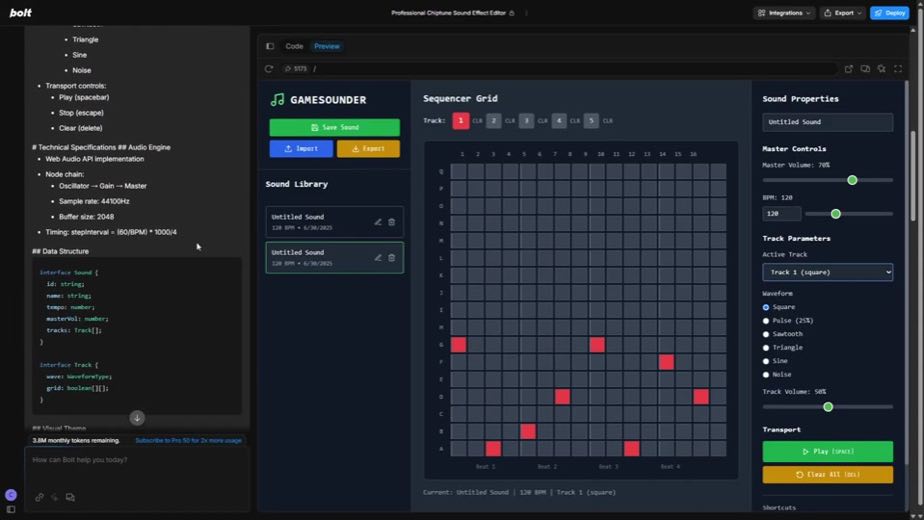Reload the preview with the refresh icon
The image size is (924, 520).
tap(269, 69)
